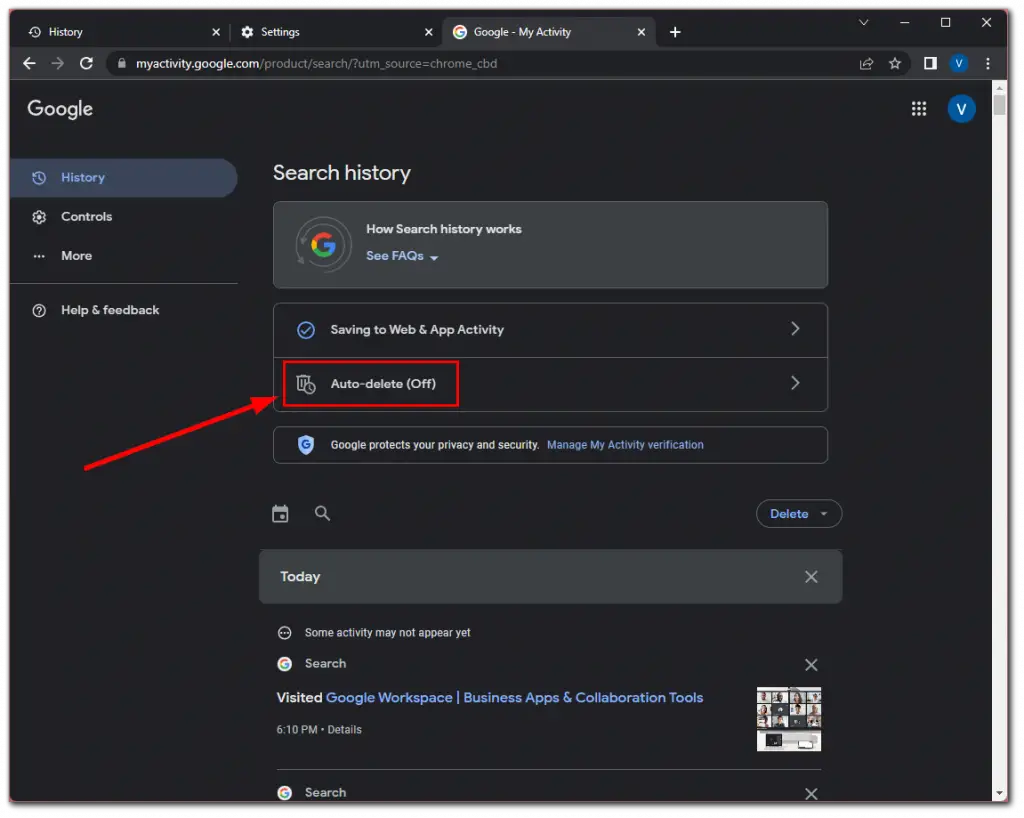Open Auto-delete settings via its chevron

point(795,383)
